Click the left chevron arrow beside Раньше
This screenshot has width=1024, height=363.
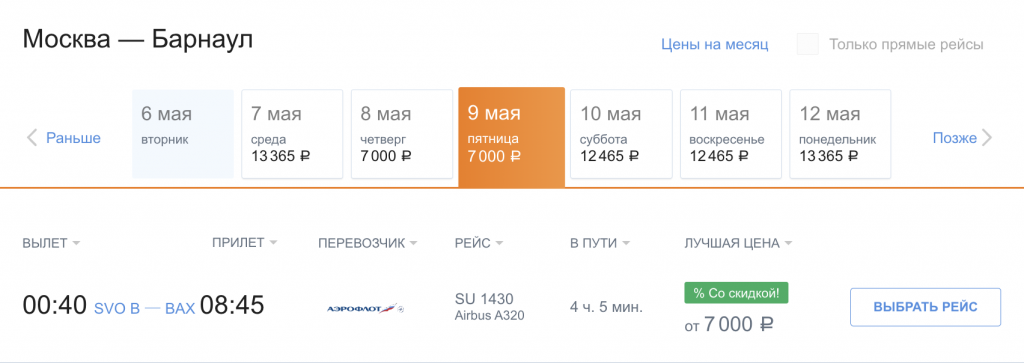[x=31, y=138]
